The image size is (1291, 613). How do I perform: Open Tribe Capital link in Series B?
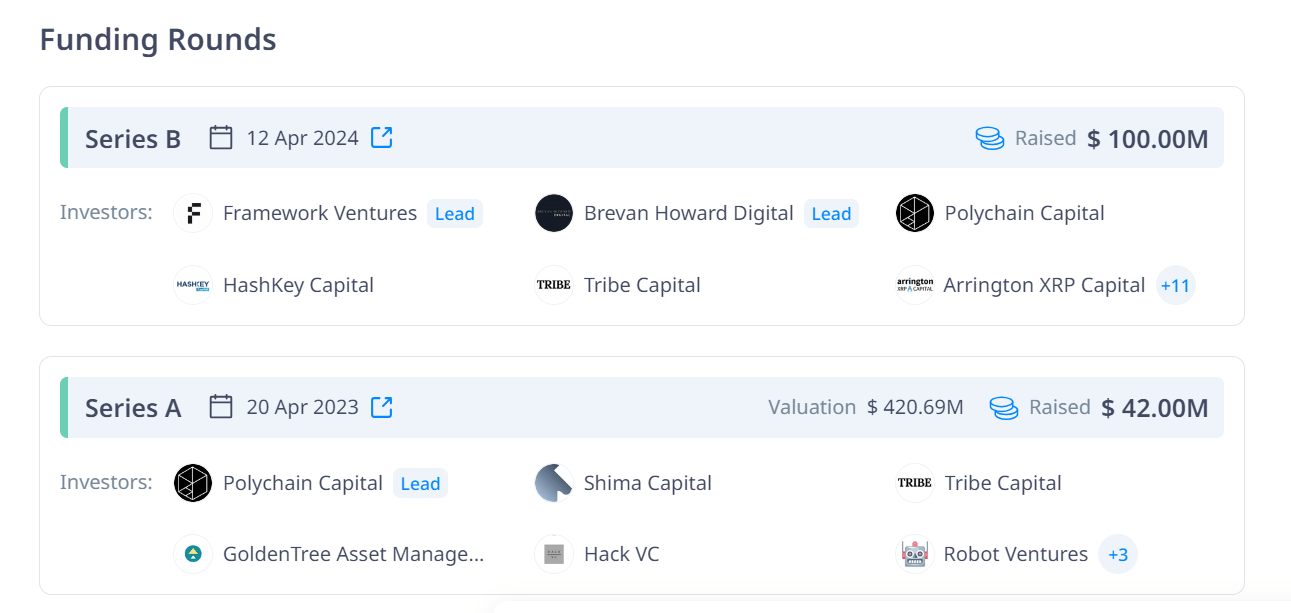point(642,285)
